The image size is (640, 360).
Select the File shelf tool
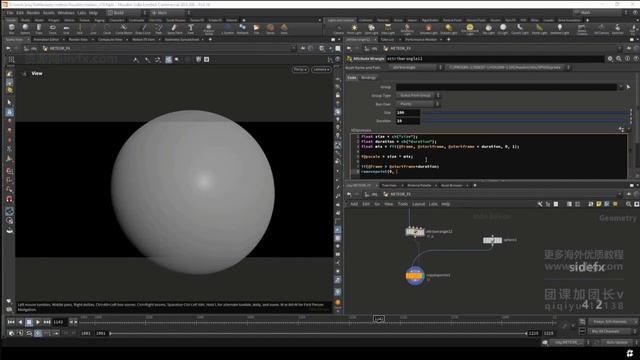point(256,29)
